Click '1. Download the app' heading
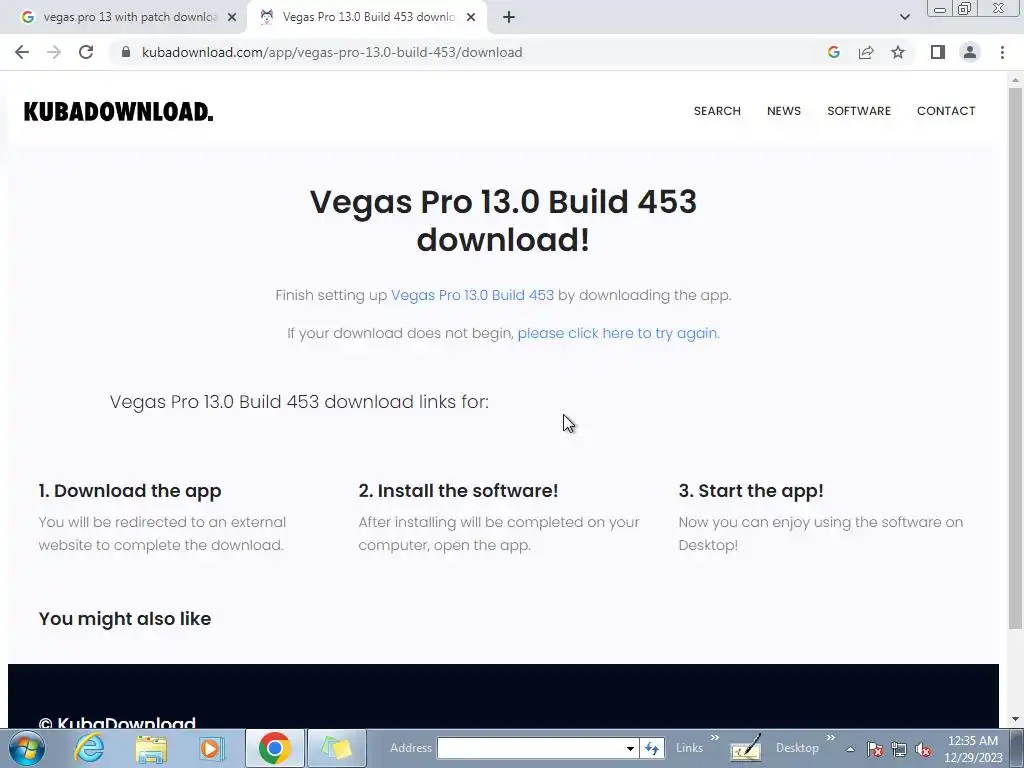Viewport: 1024px width, 768px height. pos(130,490)
